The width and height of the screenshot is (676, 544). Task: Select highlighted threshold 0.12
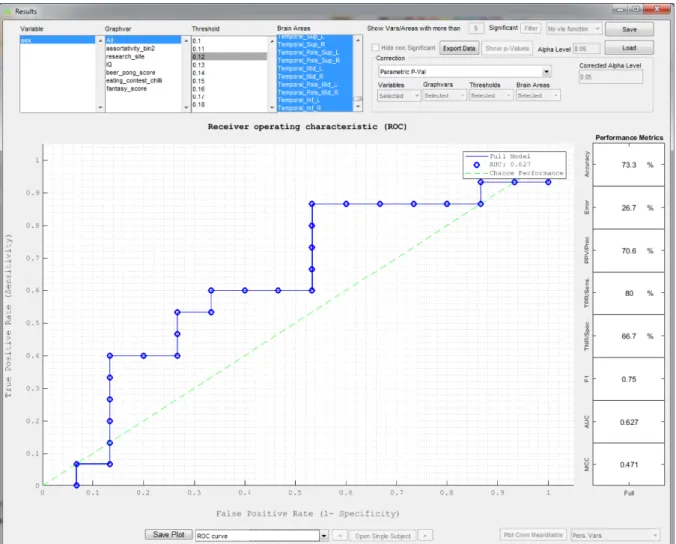pyautogui.click(x=229, y=56)
